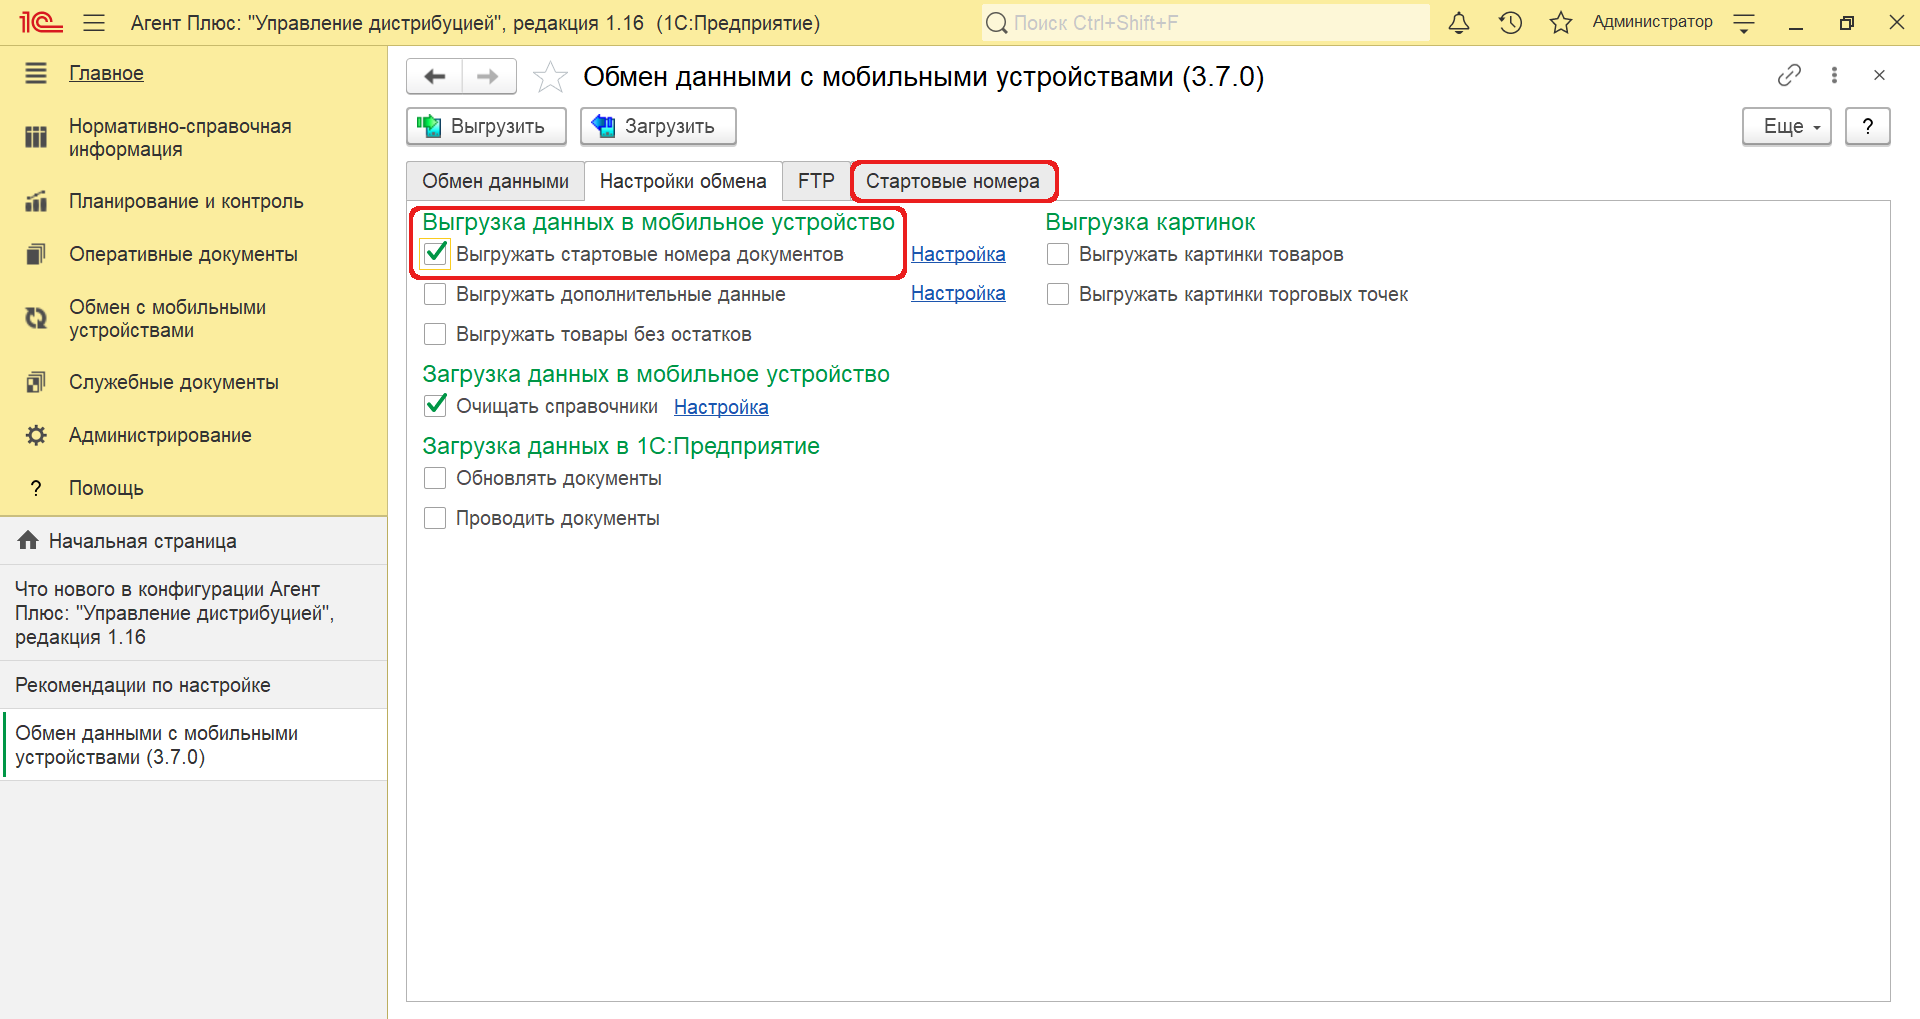Screen dimensions: 1920x1019
Task: Open help with ? button
Action: (1867, 126)
